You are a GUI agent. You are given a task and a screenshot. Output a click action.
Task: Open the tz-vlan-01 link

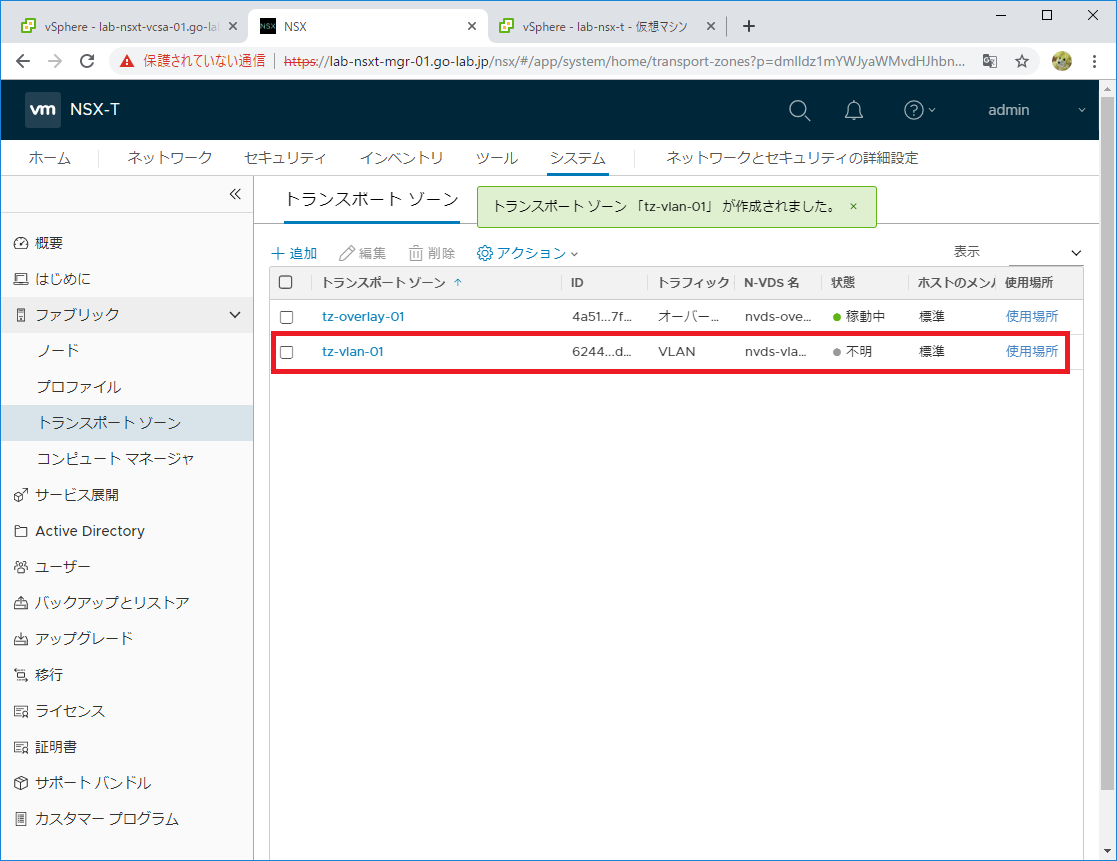pos(353,351)
